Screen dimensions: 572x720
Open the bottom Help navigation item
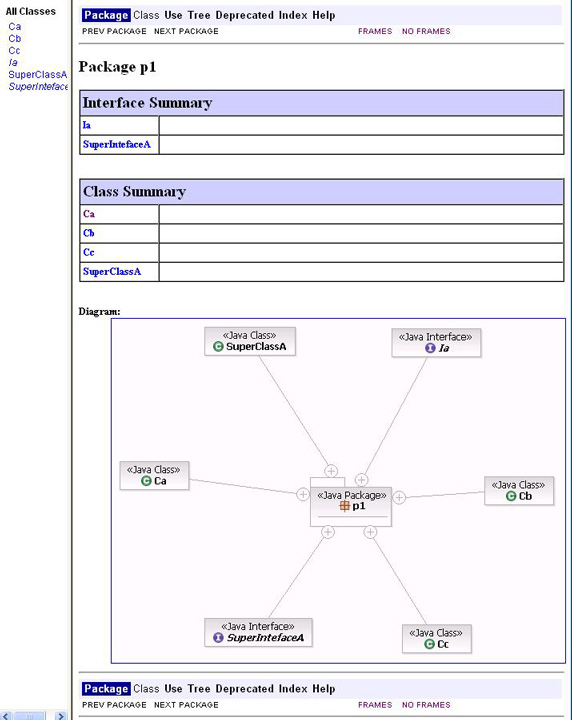click(324, 689)
